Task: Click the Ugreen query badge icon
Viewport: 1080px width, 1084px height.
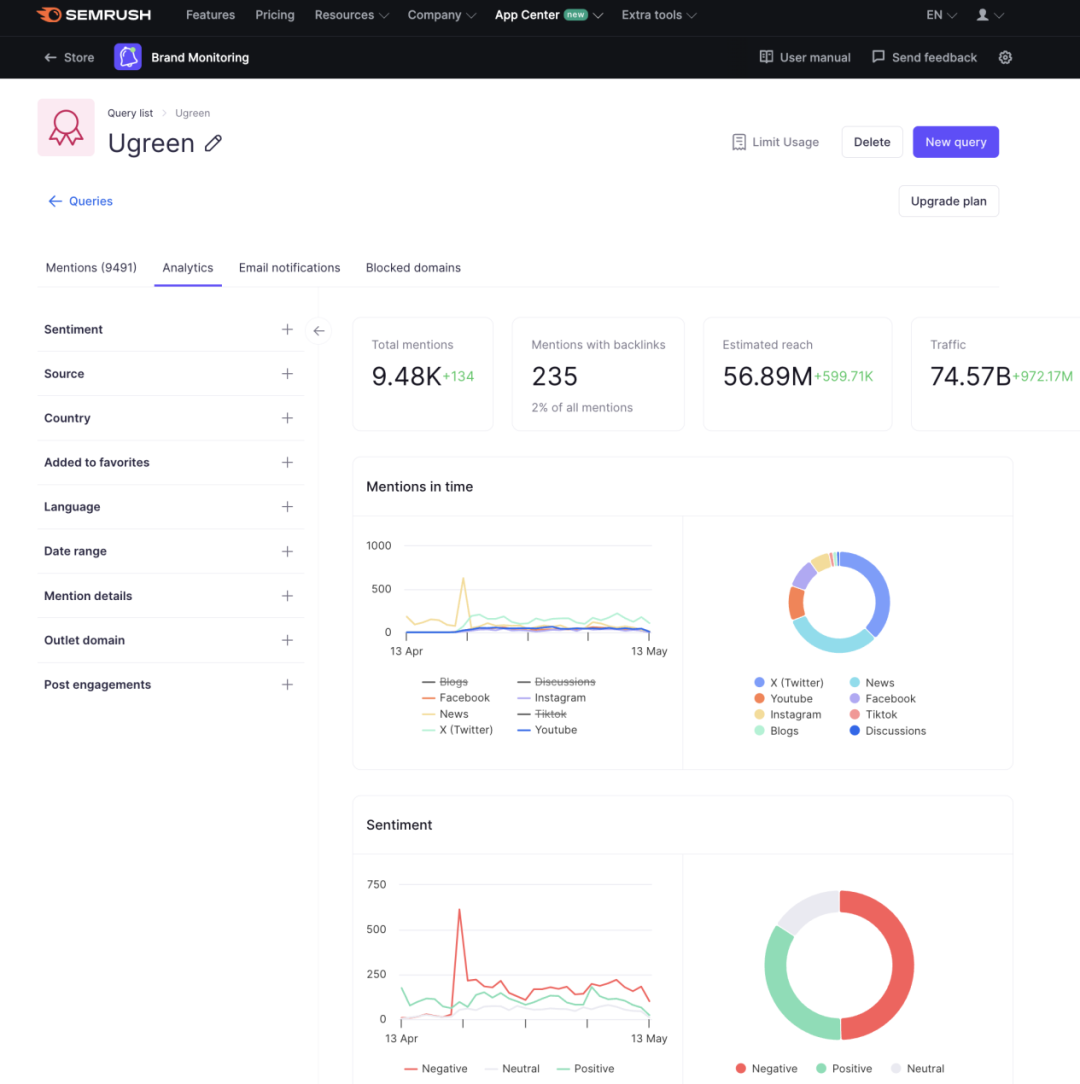Action: (66, 127)
